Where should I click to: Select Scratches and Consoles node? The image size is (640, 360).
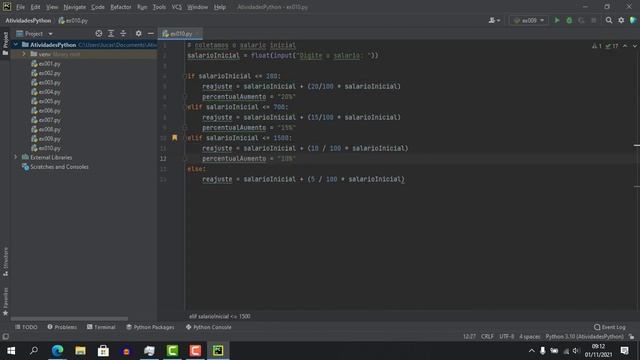coord(55,167)
